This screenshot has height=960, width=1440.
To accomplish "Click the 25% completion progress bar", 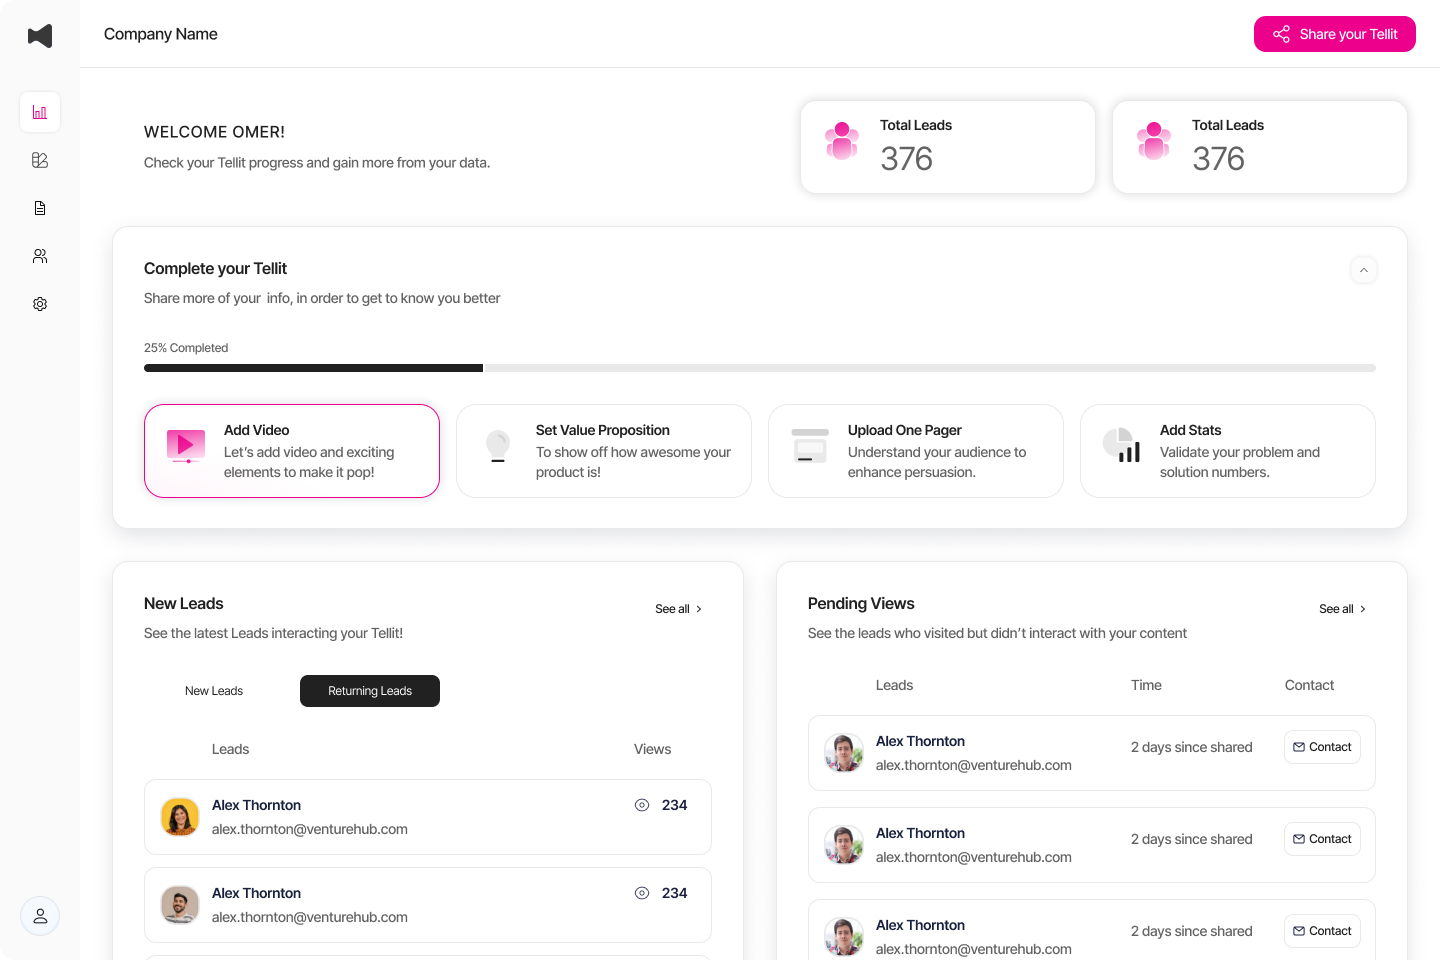I will pyautogui.click(x=760, y=368).
